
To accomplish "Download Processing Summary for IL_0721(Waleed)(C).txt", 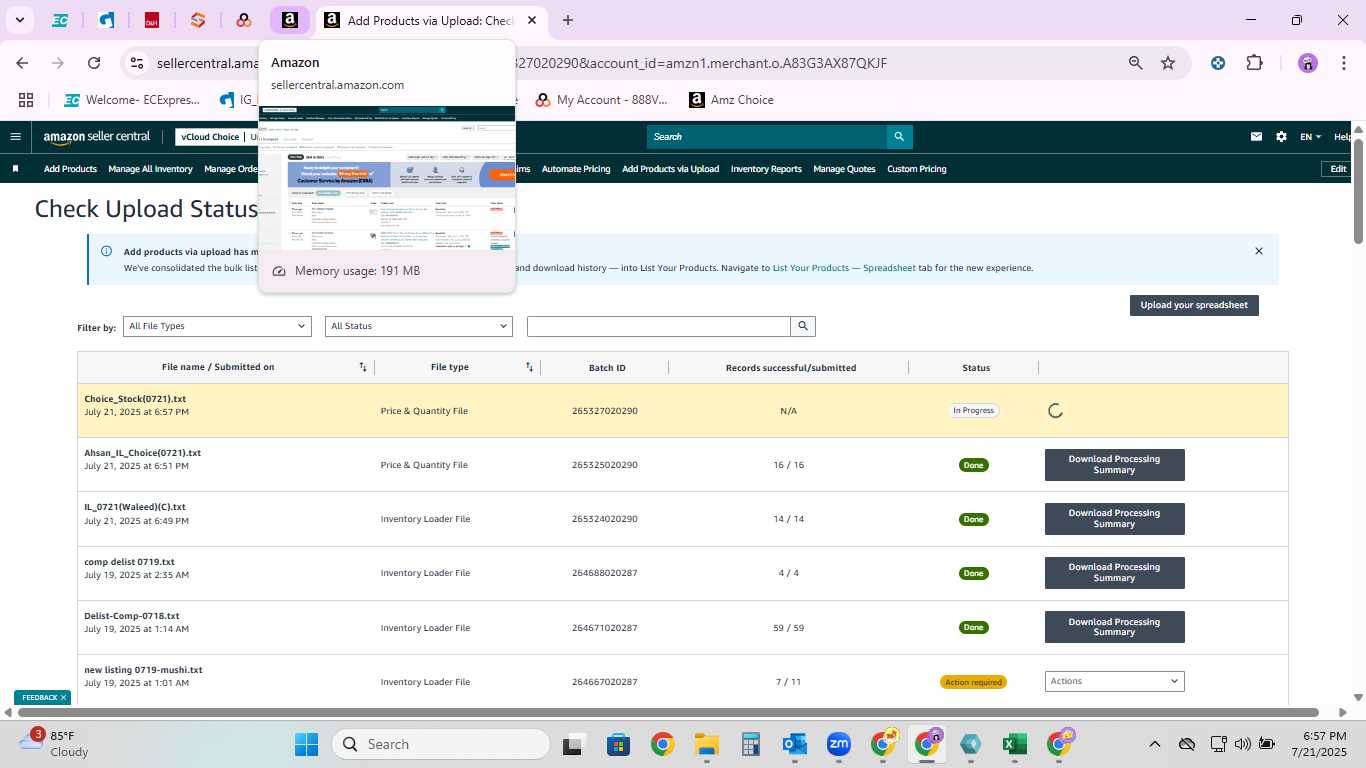I will click(1114, 519).
